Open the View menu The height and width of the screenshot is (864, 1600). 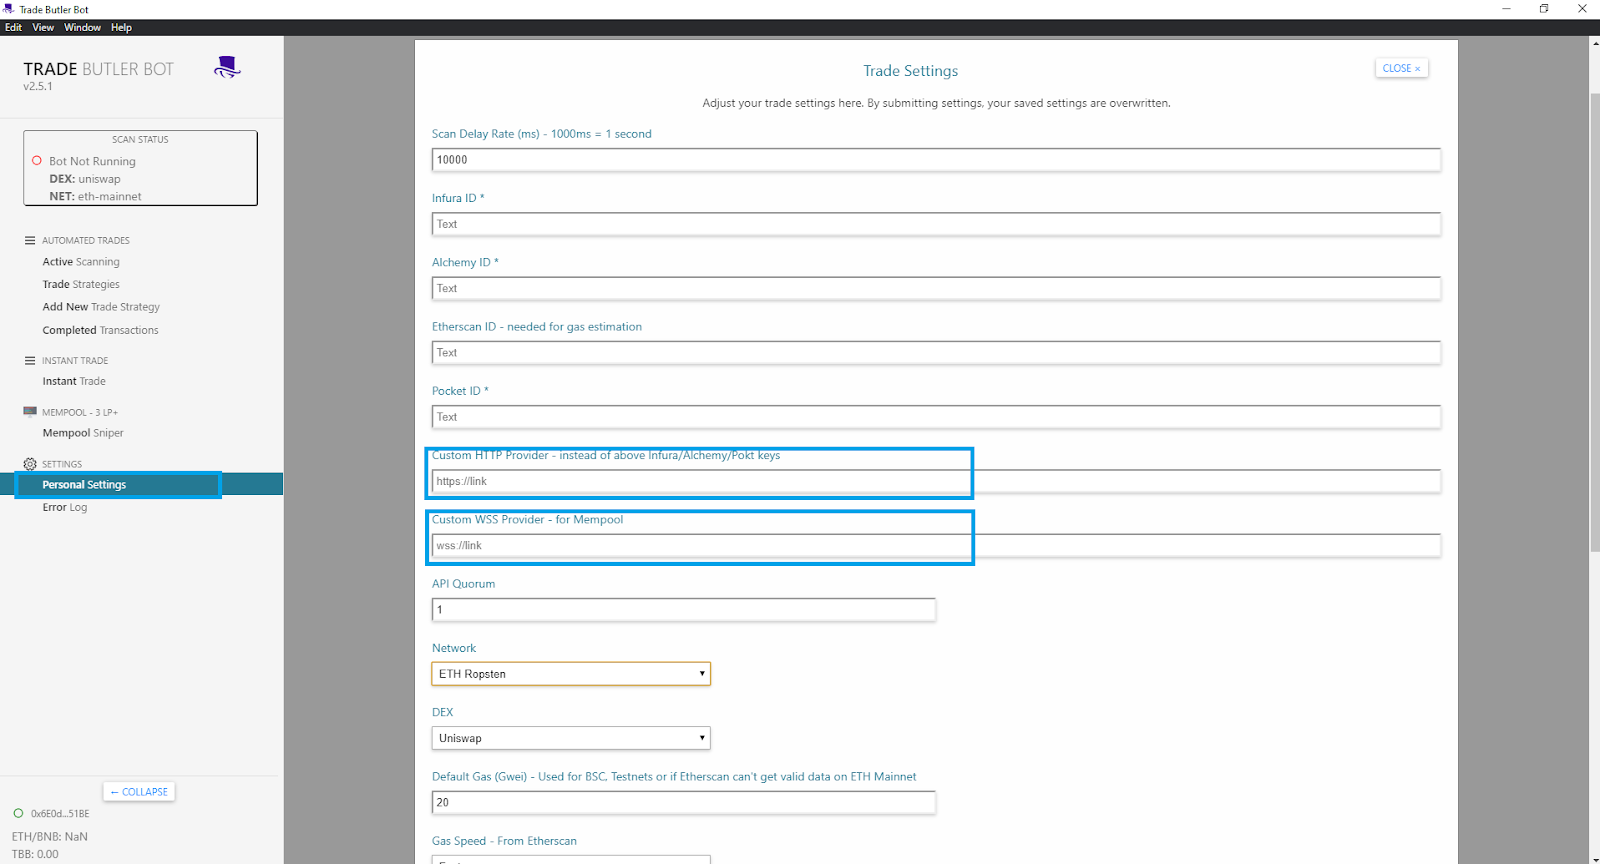pyautogui.click(x=43, y=27)
